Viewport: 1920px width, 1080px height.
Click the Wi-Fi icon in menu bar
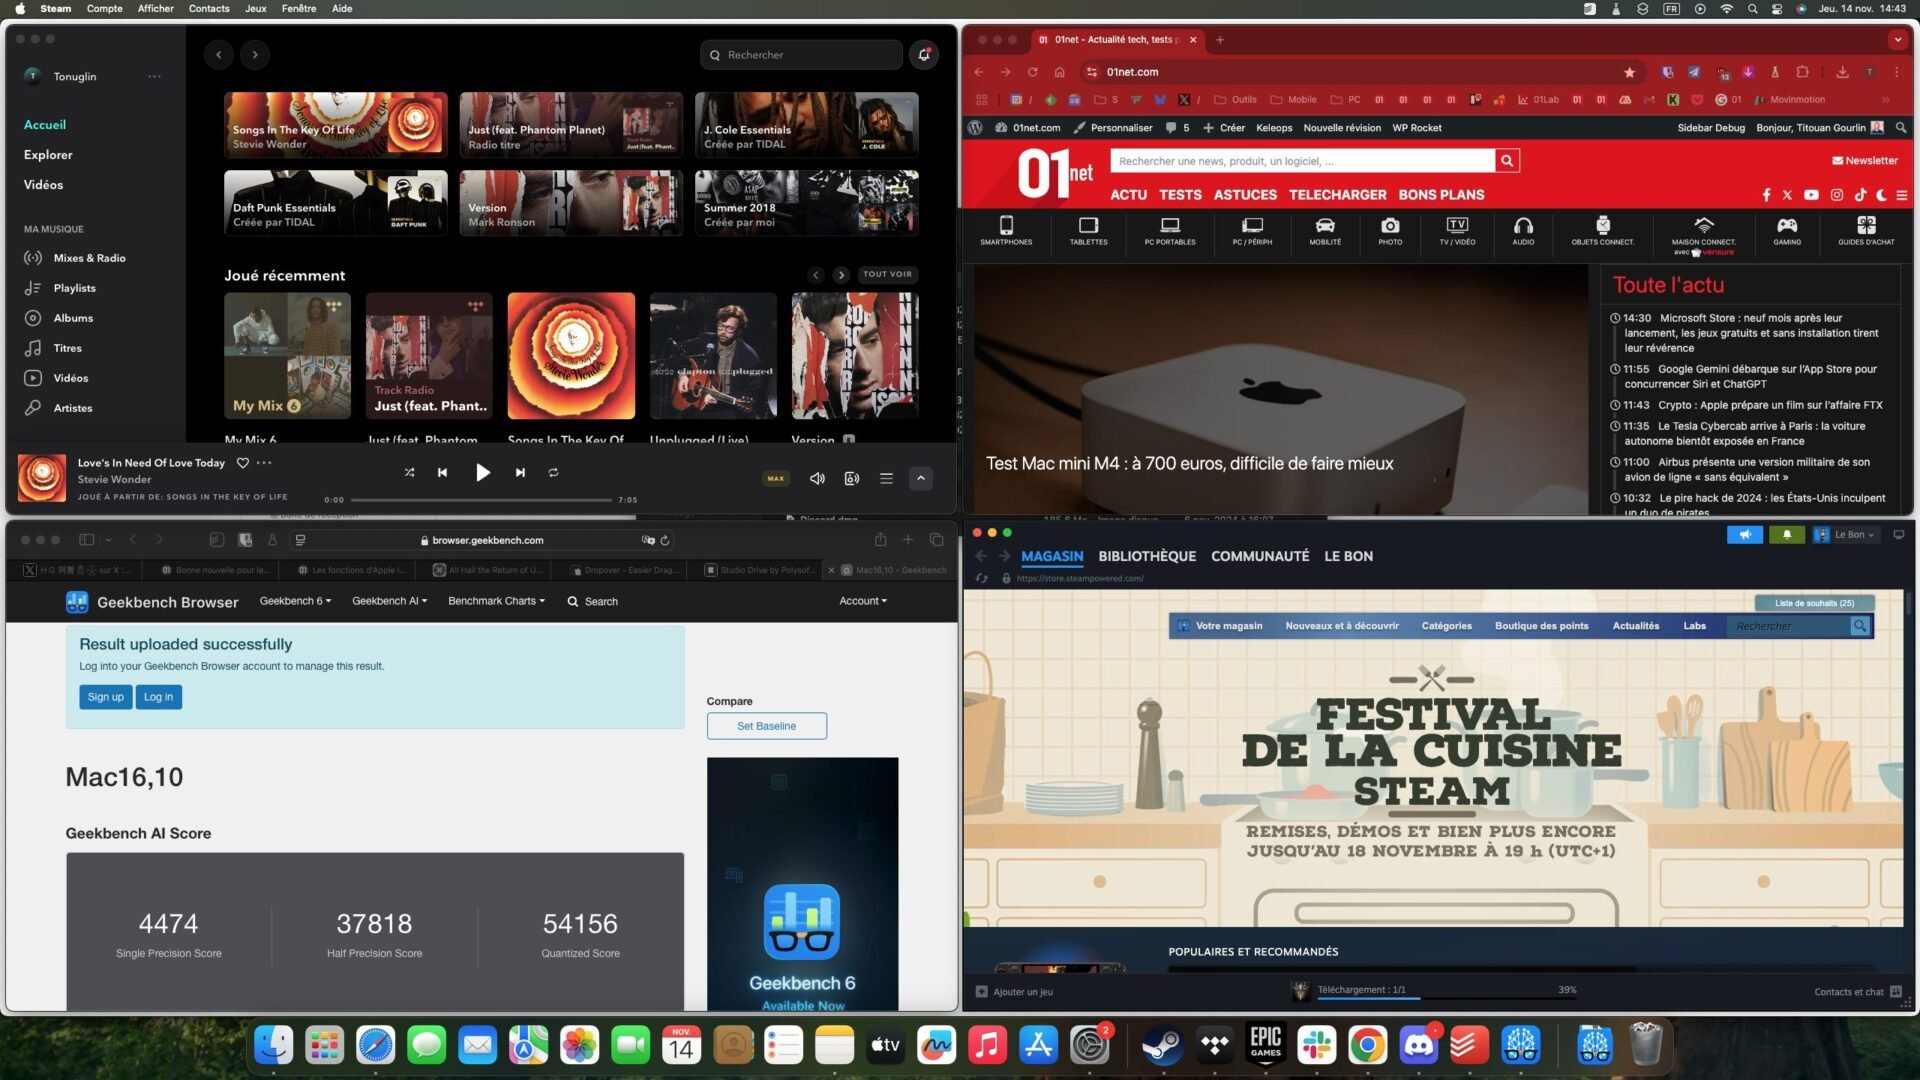point(1726,9)
